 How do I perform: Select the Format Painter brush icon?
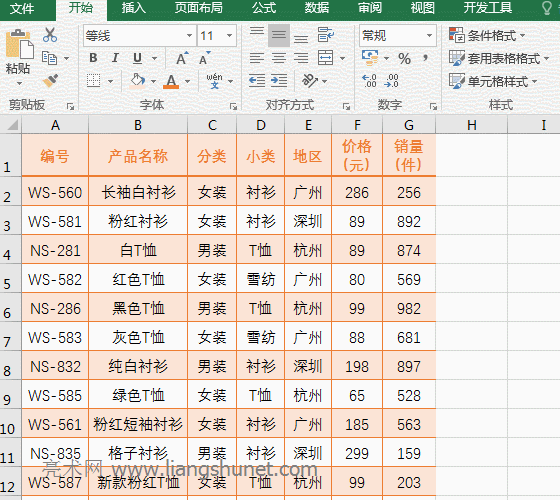pos(50,81)
